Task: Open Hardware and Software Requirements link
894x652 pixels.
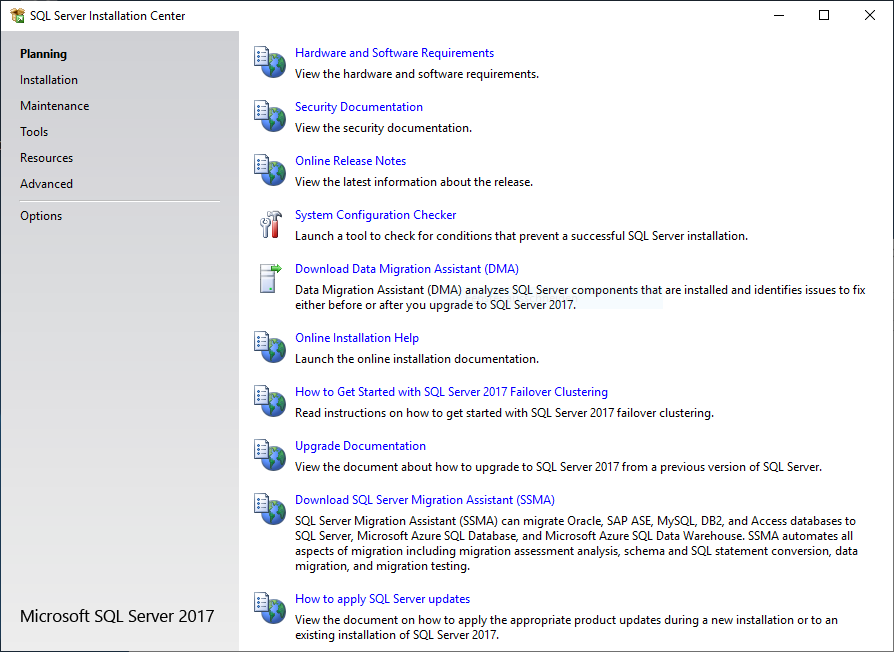Action: point(395,53)
